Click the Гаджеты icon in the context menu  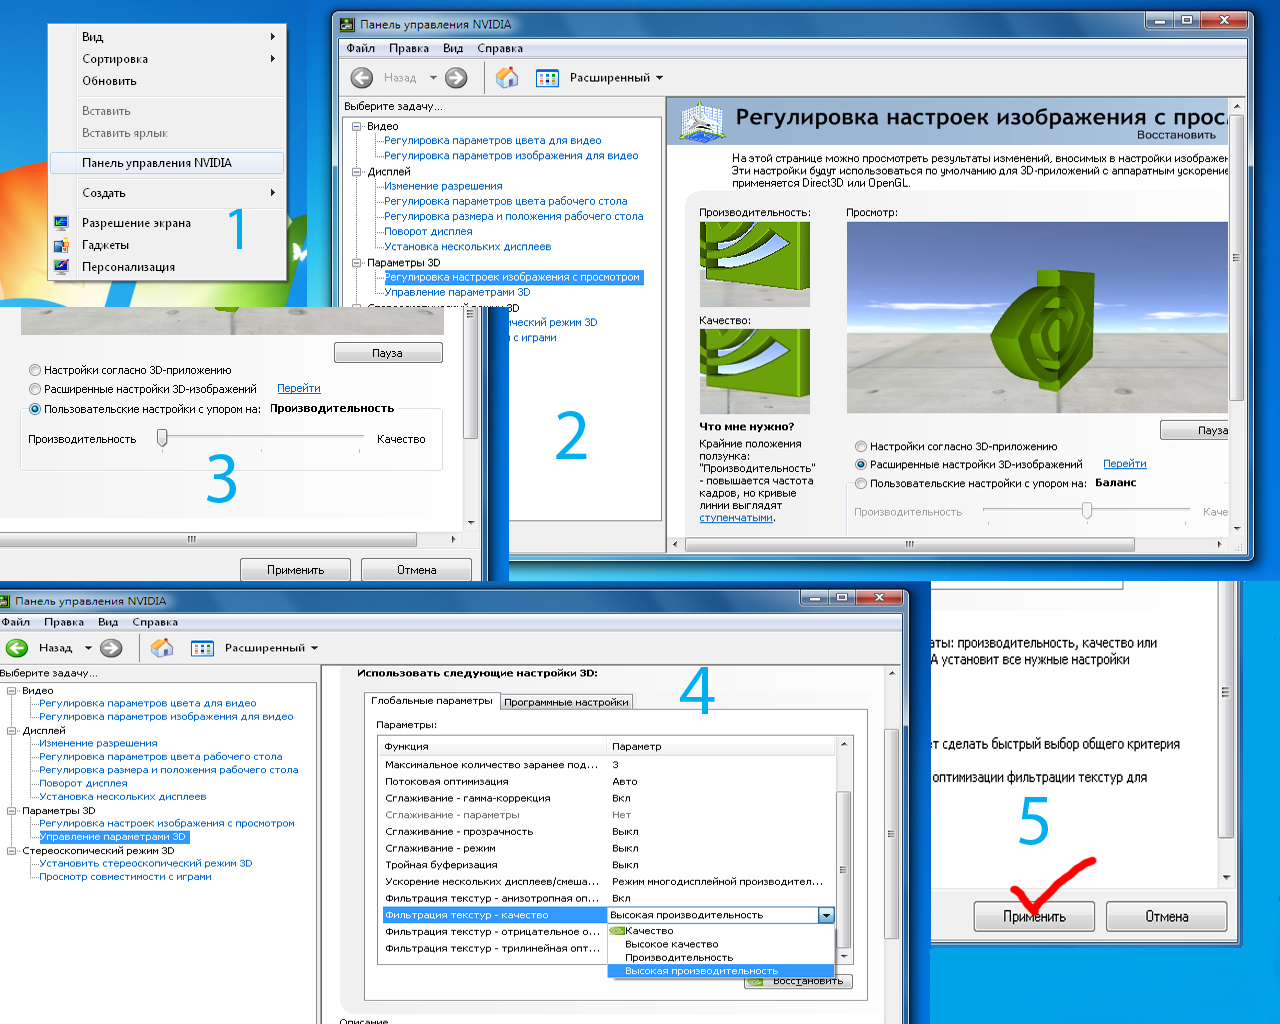[x=62, y=245]
